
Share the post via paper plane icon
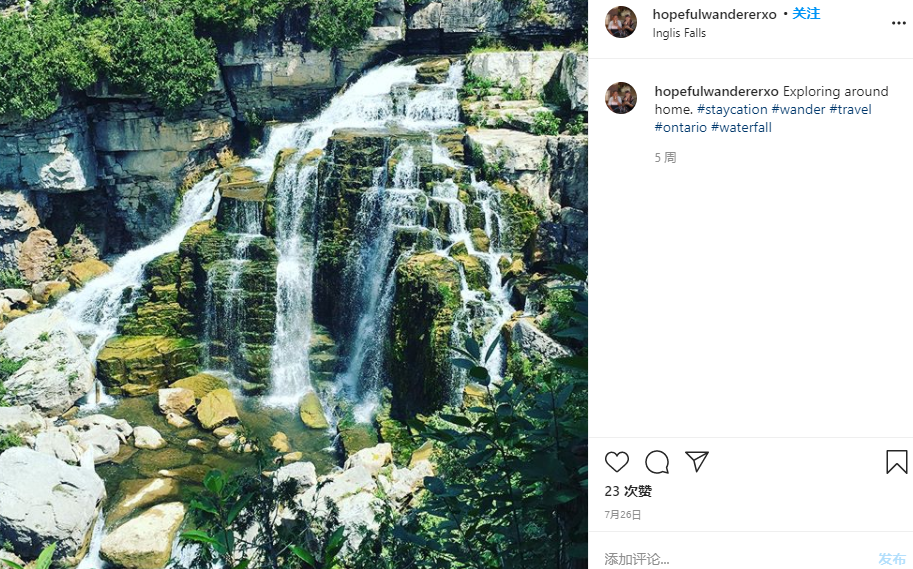[697, 462]
